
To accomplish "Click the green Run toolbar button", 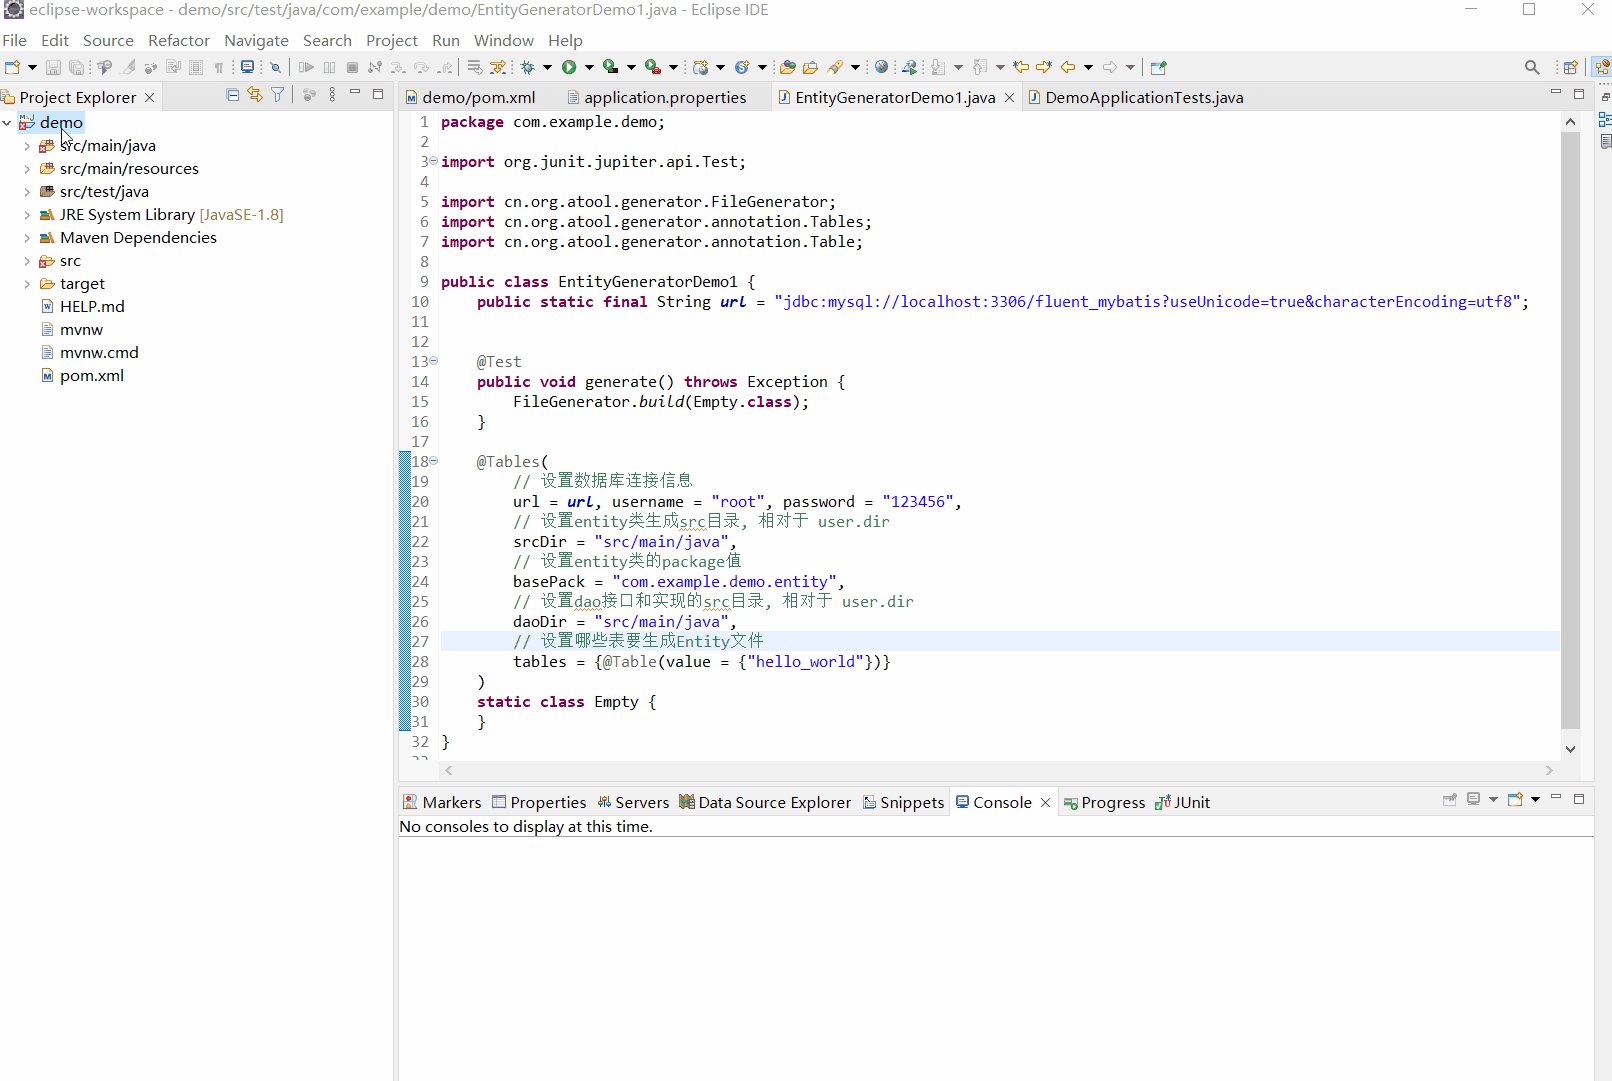I will pyautogui.click(x=569, y=67).
